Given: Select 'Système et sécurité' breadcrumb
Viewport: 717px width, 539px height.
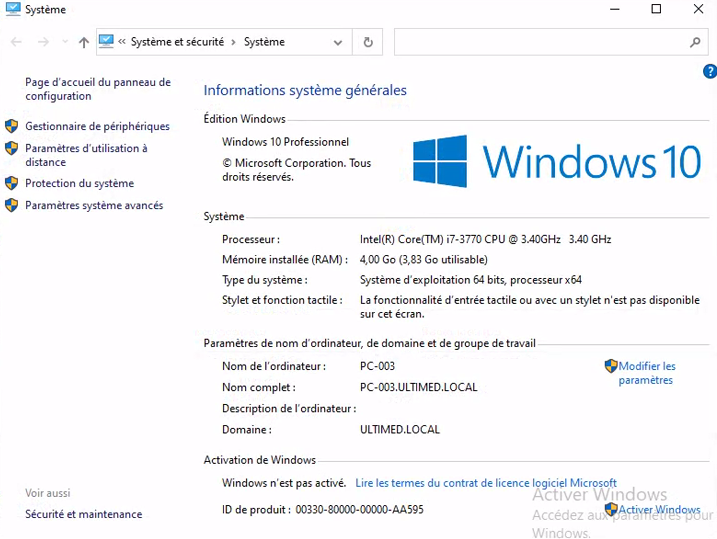Looking at the screenshot, I should 177,42.
